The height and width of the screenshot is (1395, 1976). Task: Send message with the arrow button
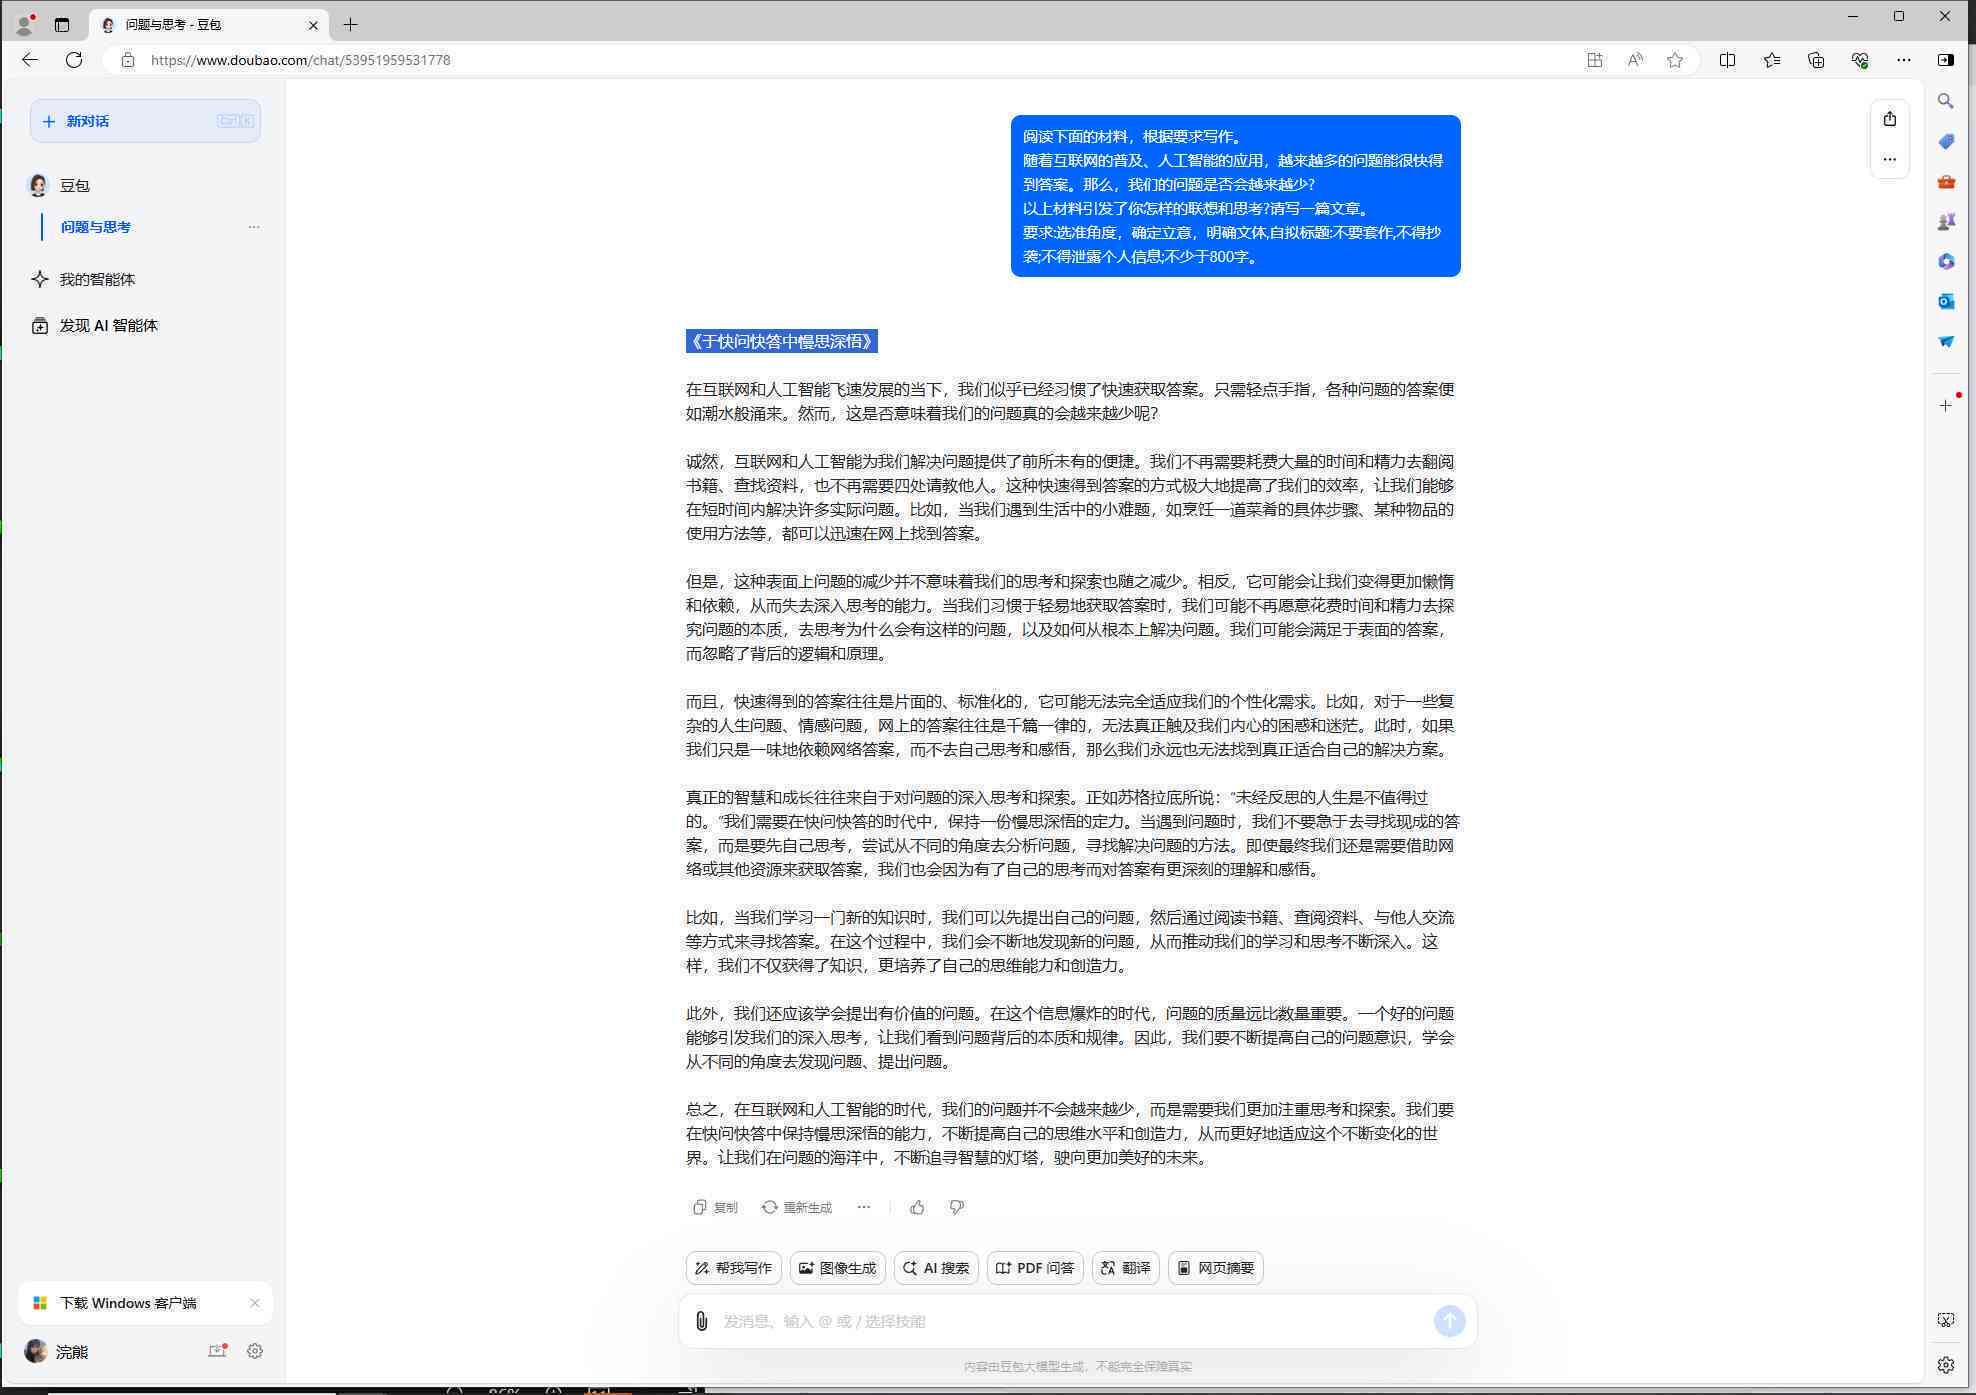1449,1321
